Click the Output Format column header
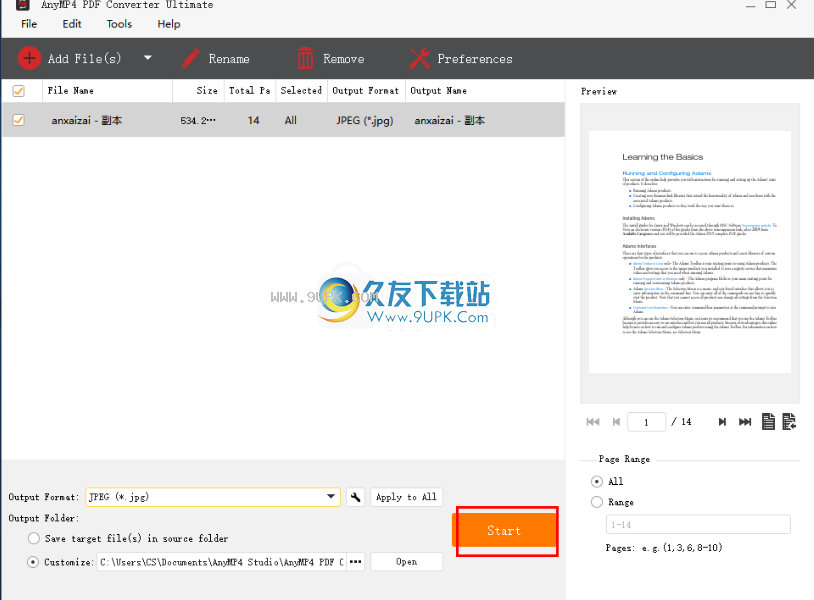Screen dimensions: 814x600 pos(366,90)
